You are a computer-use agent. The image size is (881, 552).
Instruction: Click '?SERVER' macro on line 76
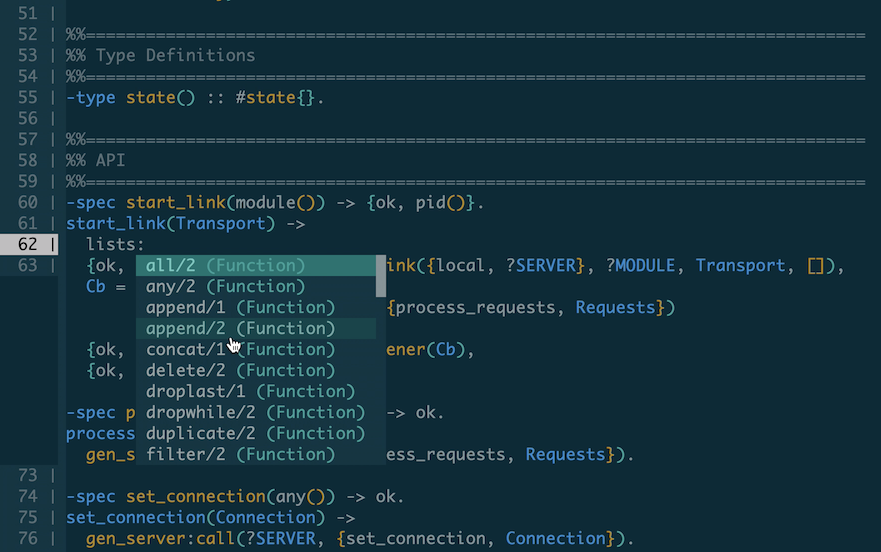point(281,539)
